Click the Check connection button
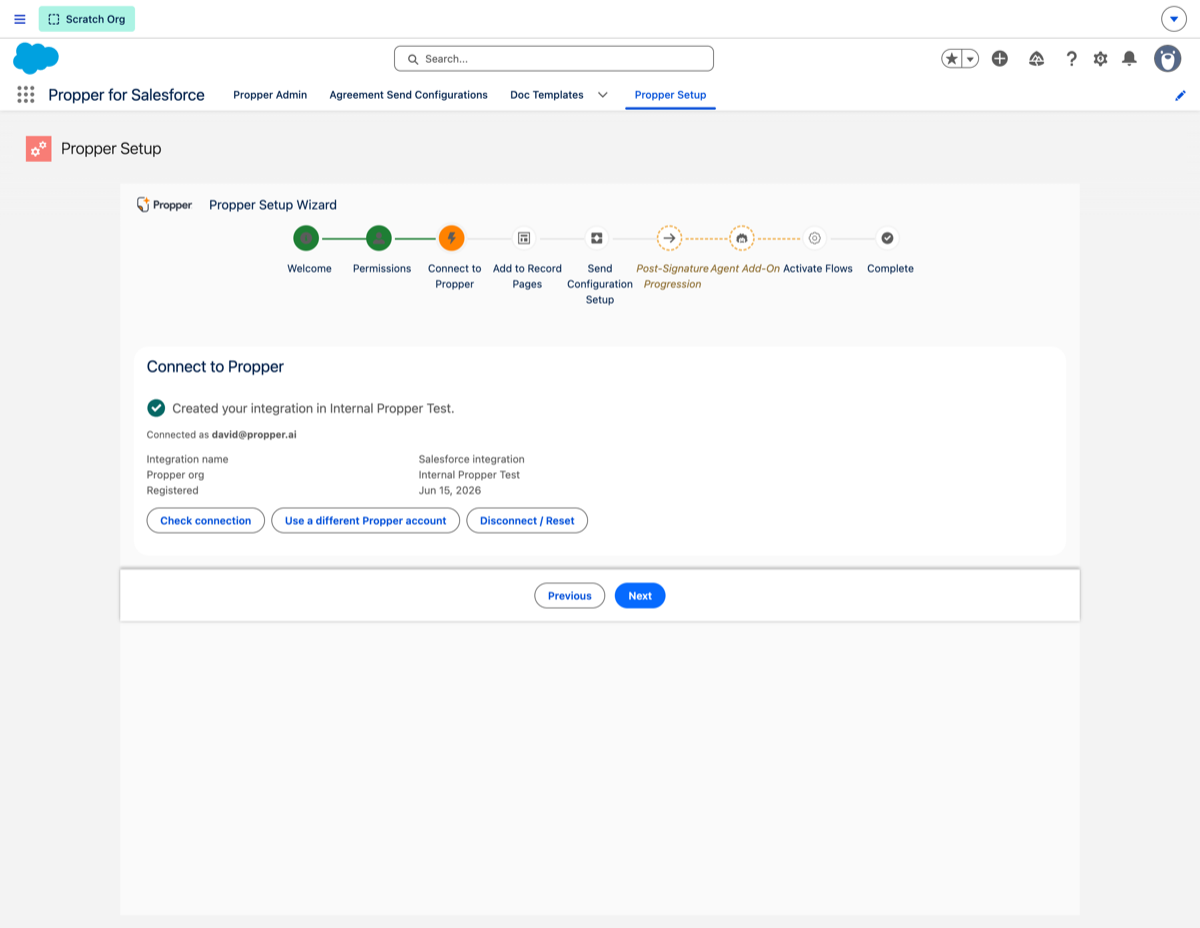Image resolution: width=1200 pixels, height=928 pixels. point(206,521)
